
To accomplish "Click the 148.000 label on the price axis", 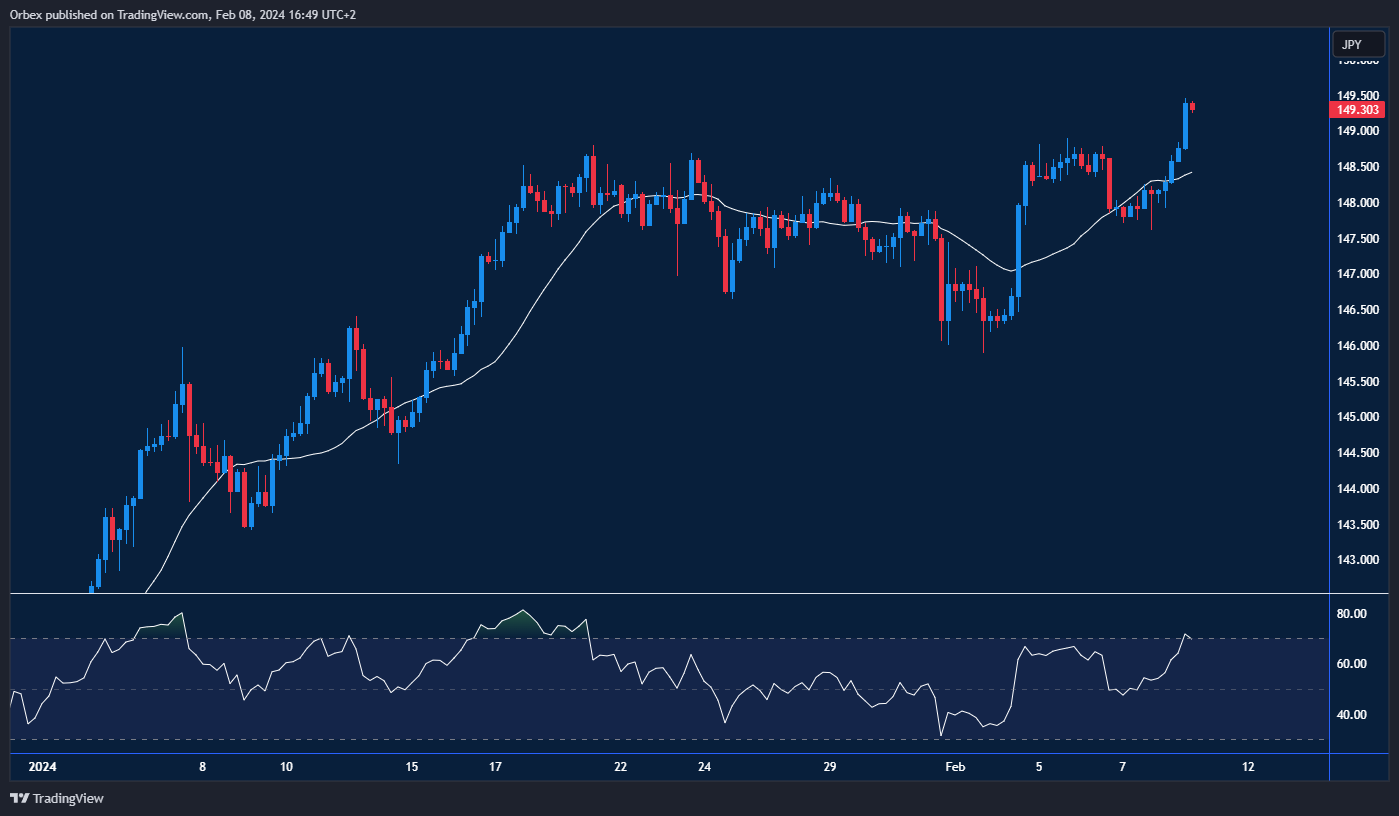I will click(x=1358, y=203).
